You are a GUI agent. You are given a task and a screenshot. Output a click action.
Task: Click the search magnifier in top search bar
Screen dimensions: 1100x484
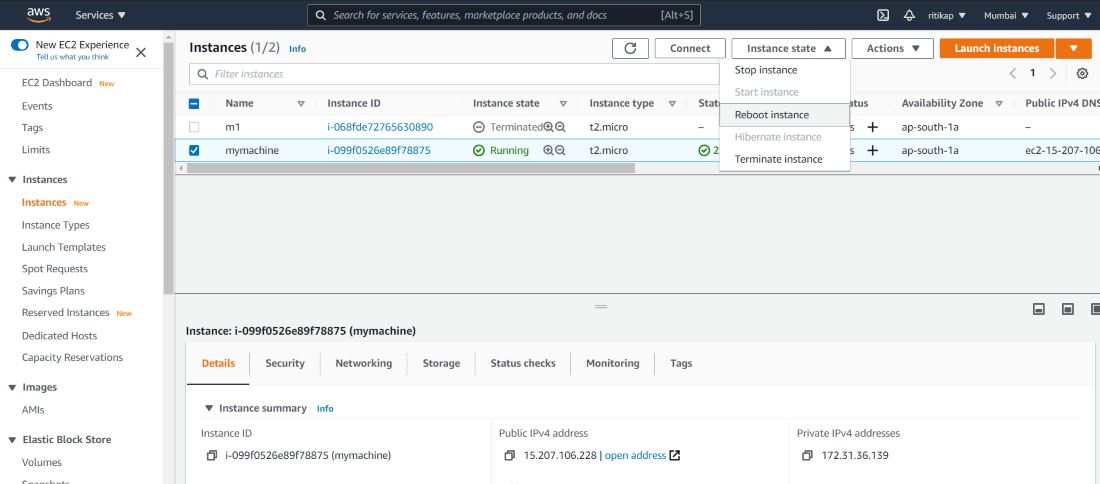point(321,15)
